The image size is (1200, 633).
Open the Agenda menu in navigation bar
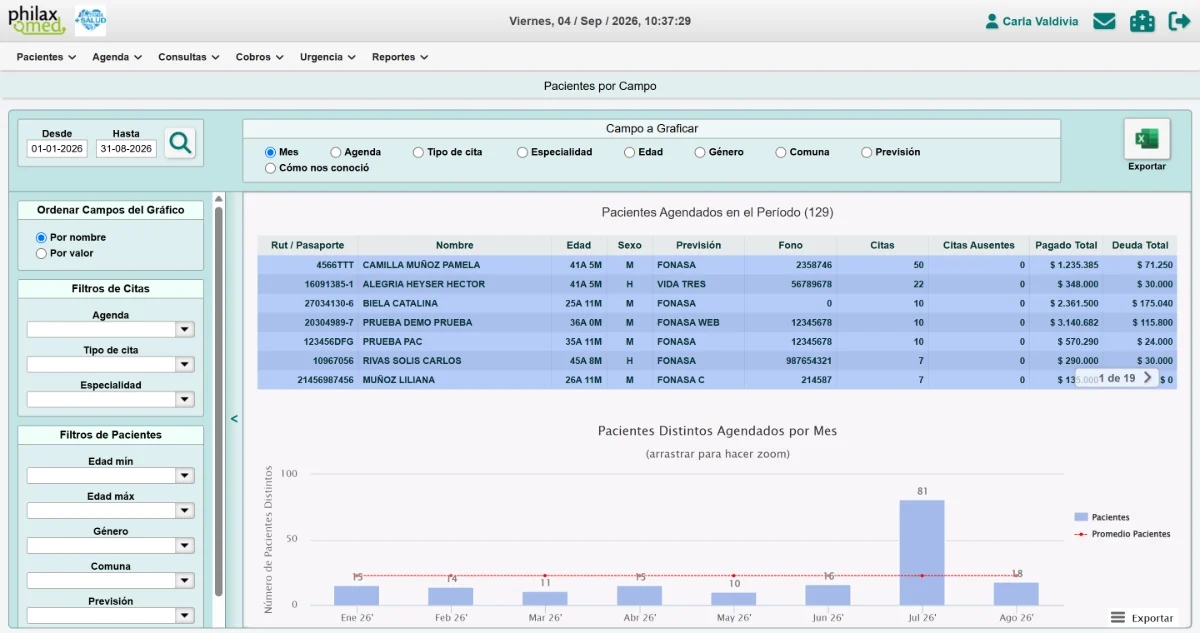pos(117,57)
